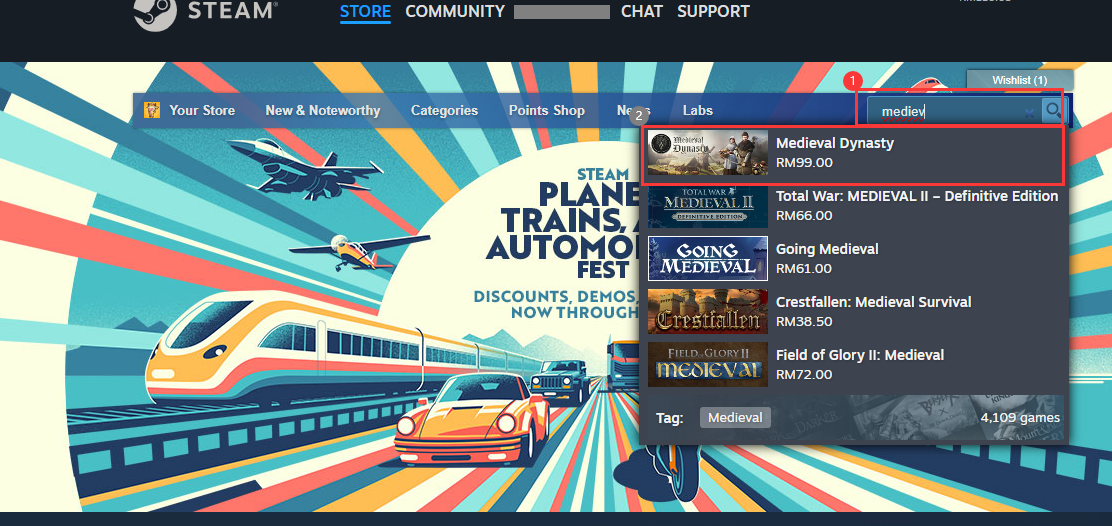Click the Total War Medieval II thumbnail

point(708,206)
